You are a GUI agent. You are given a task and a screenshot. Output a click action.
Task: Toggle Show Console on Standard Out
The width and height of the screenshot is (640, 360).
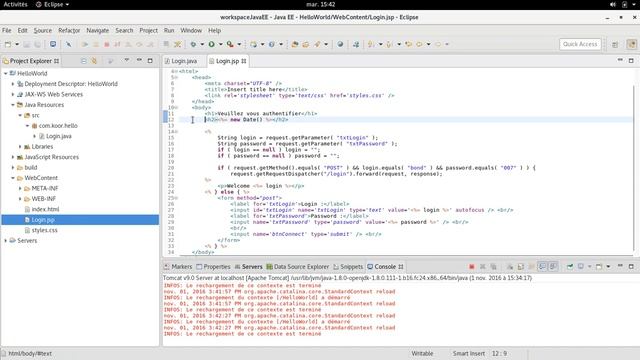pos(542,267)
